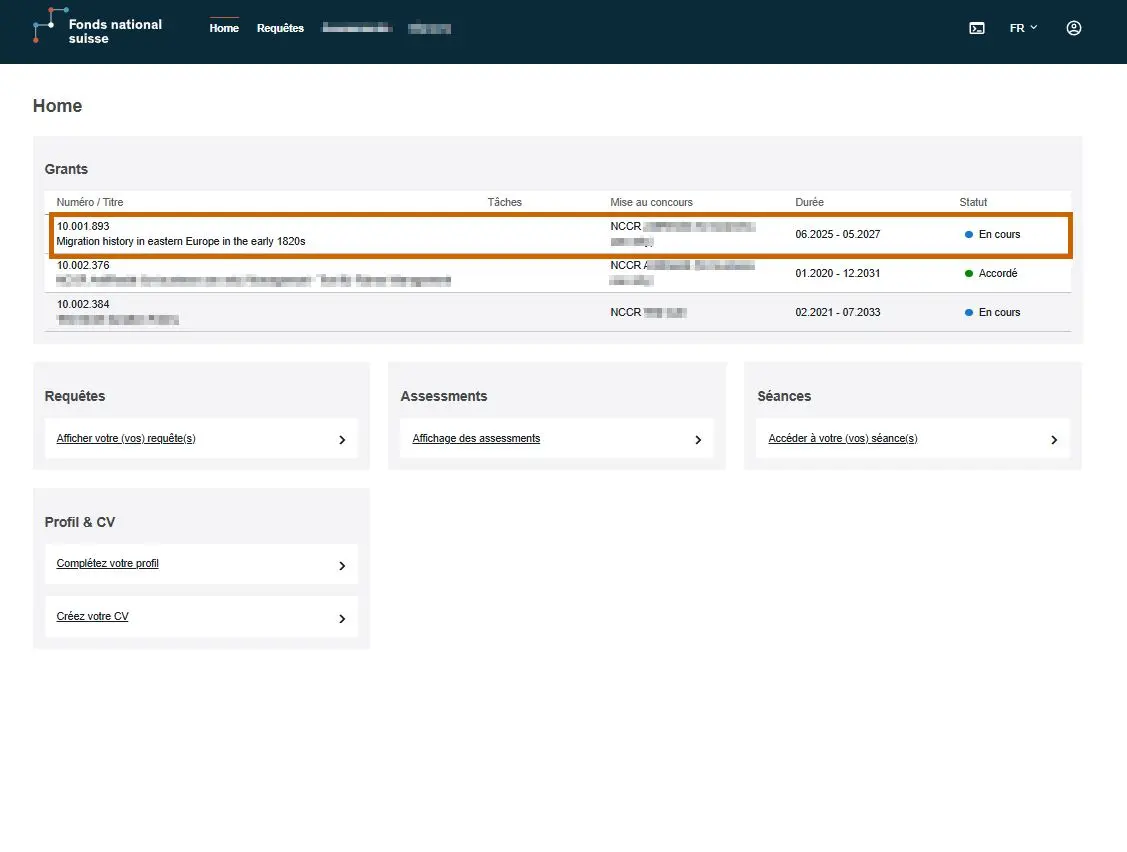Click the Numéro / Titre column header
The height and width of the screenshot is (852, 1127).
[x=90, y=202]
